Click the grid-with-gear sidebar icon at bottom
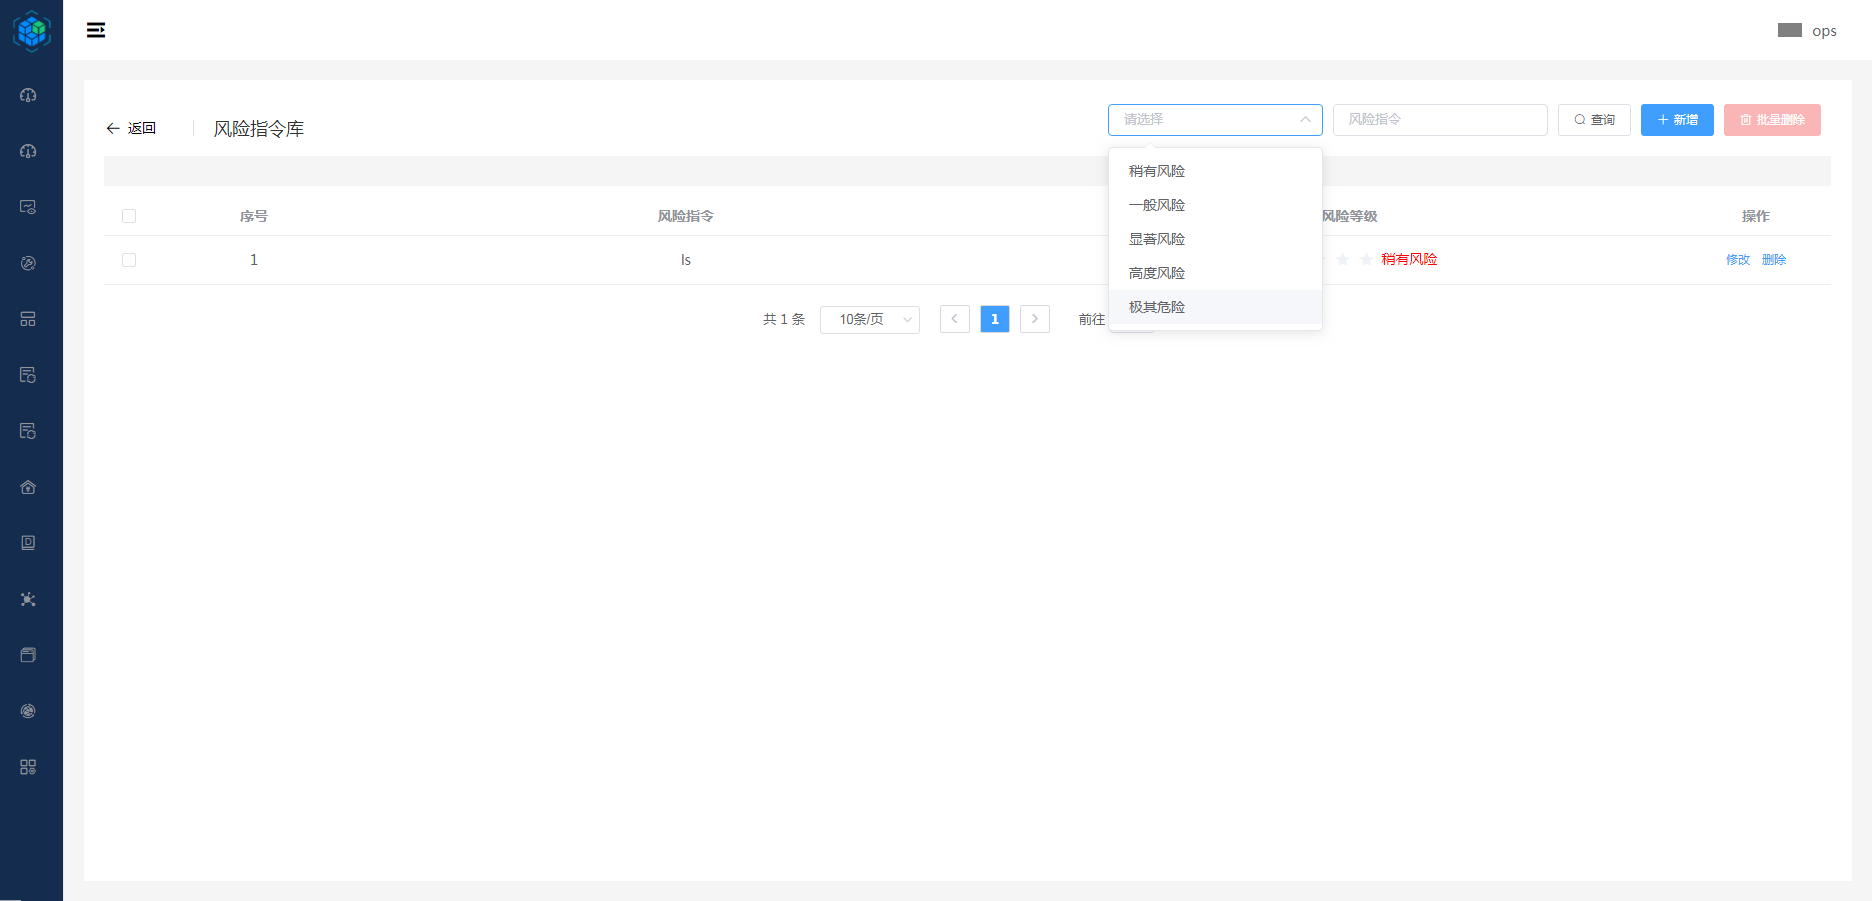 (28, 767)
